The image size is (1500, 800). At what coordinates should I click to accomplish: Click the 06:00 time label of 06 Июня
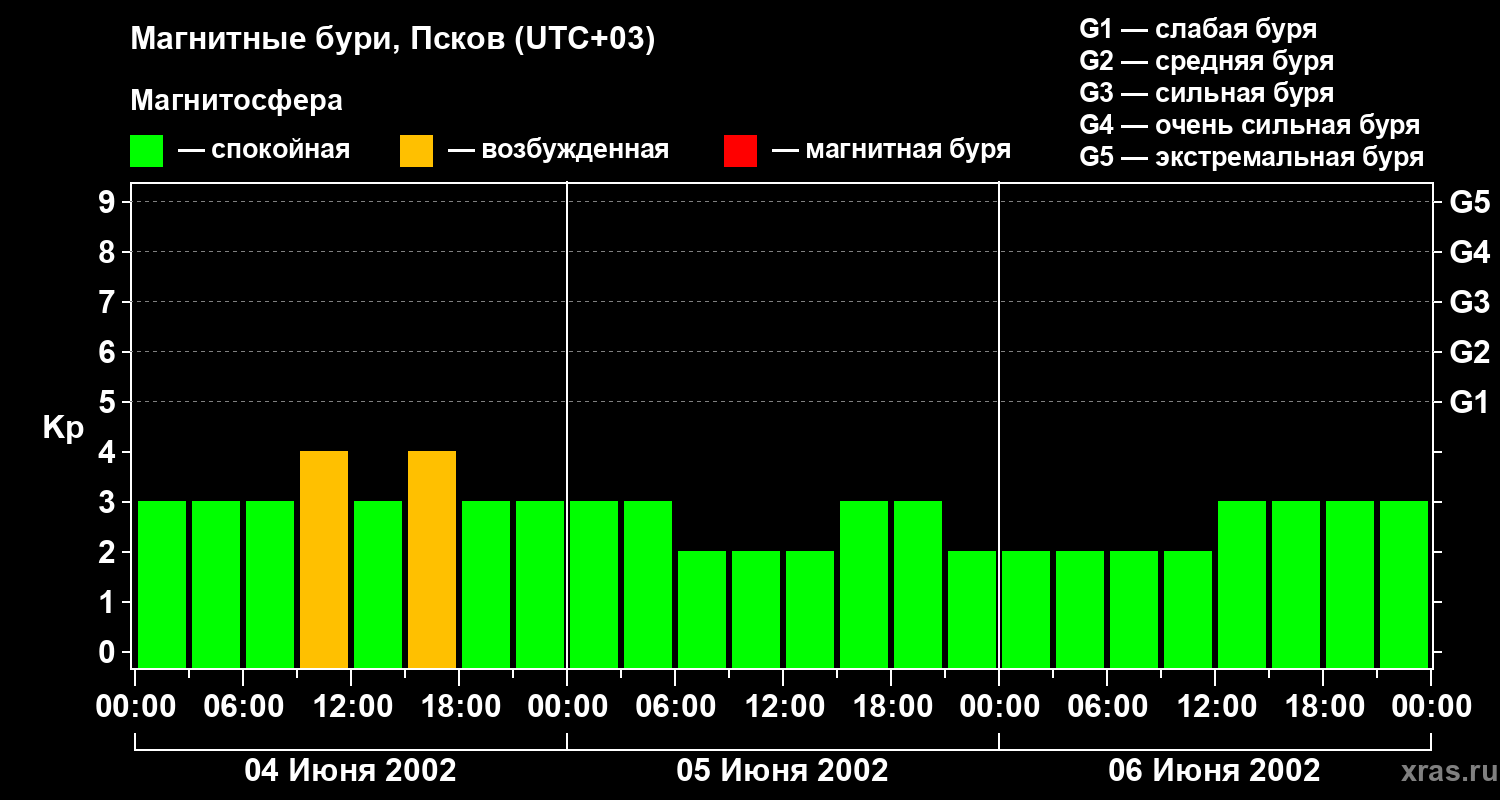1107,707
